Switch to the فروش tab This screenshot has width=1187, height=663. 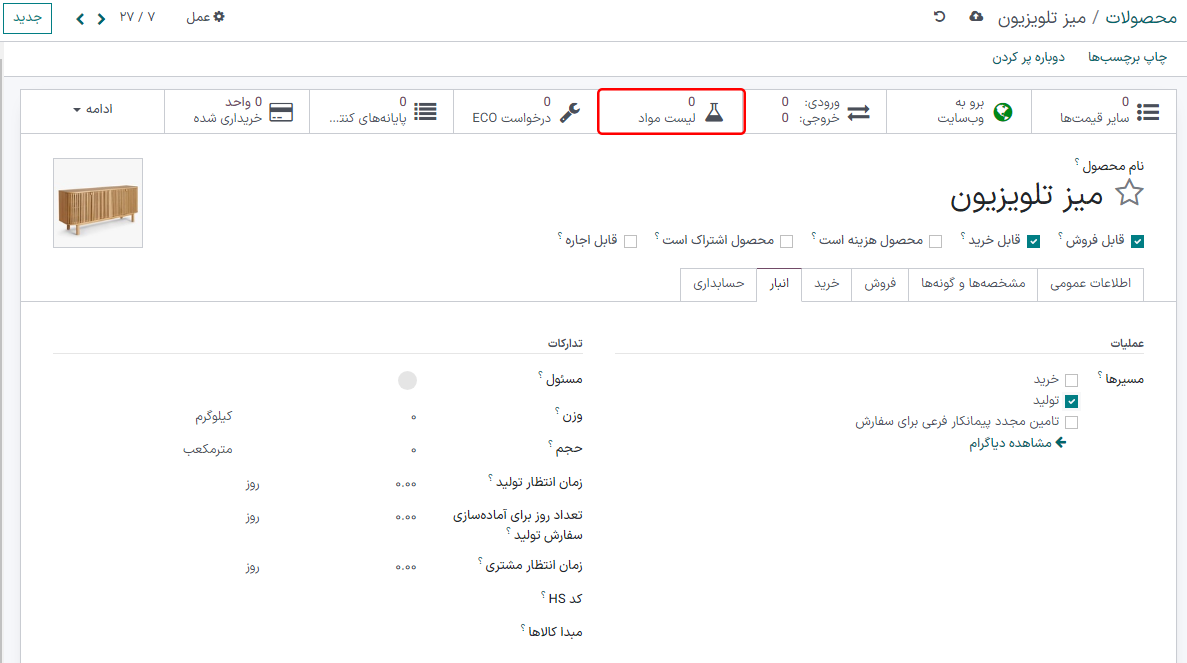point(879,284)
